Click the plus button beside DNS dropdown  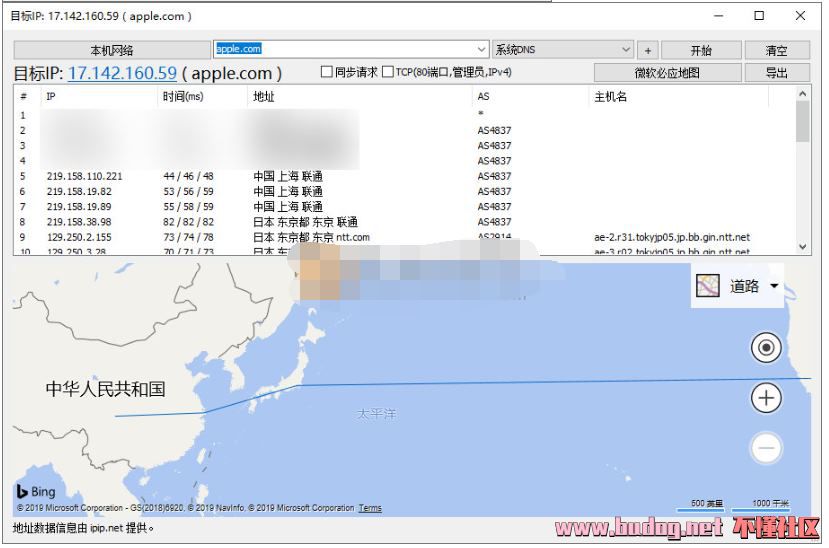coord(647,50)
